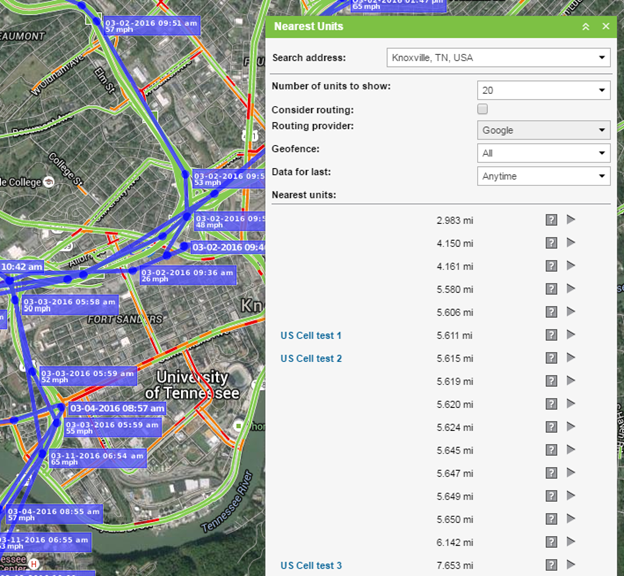The image size is (624, 576).
Task: Expand the Geofence dropdown set to All
Action: (543, 153)
